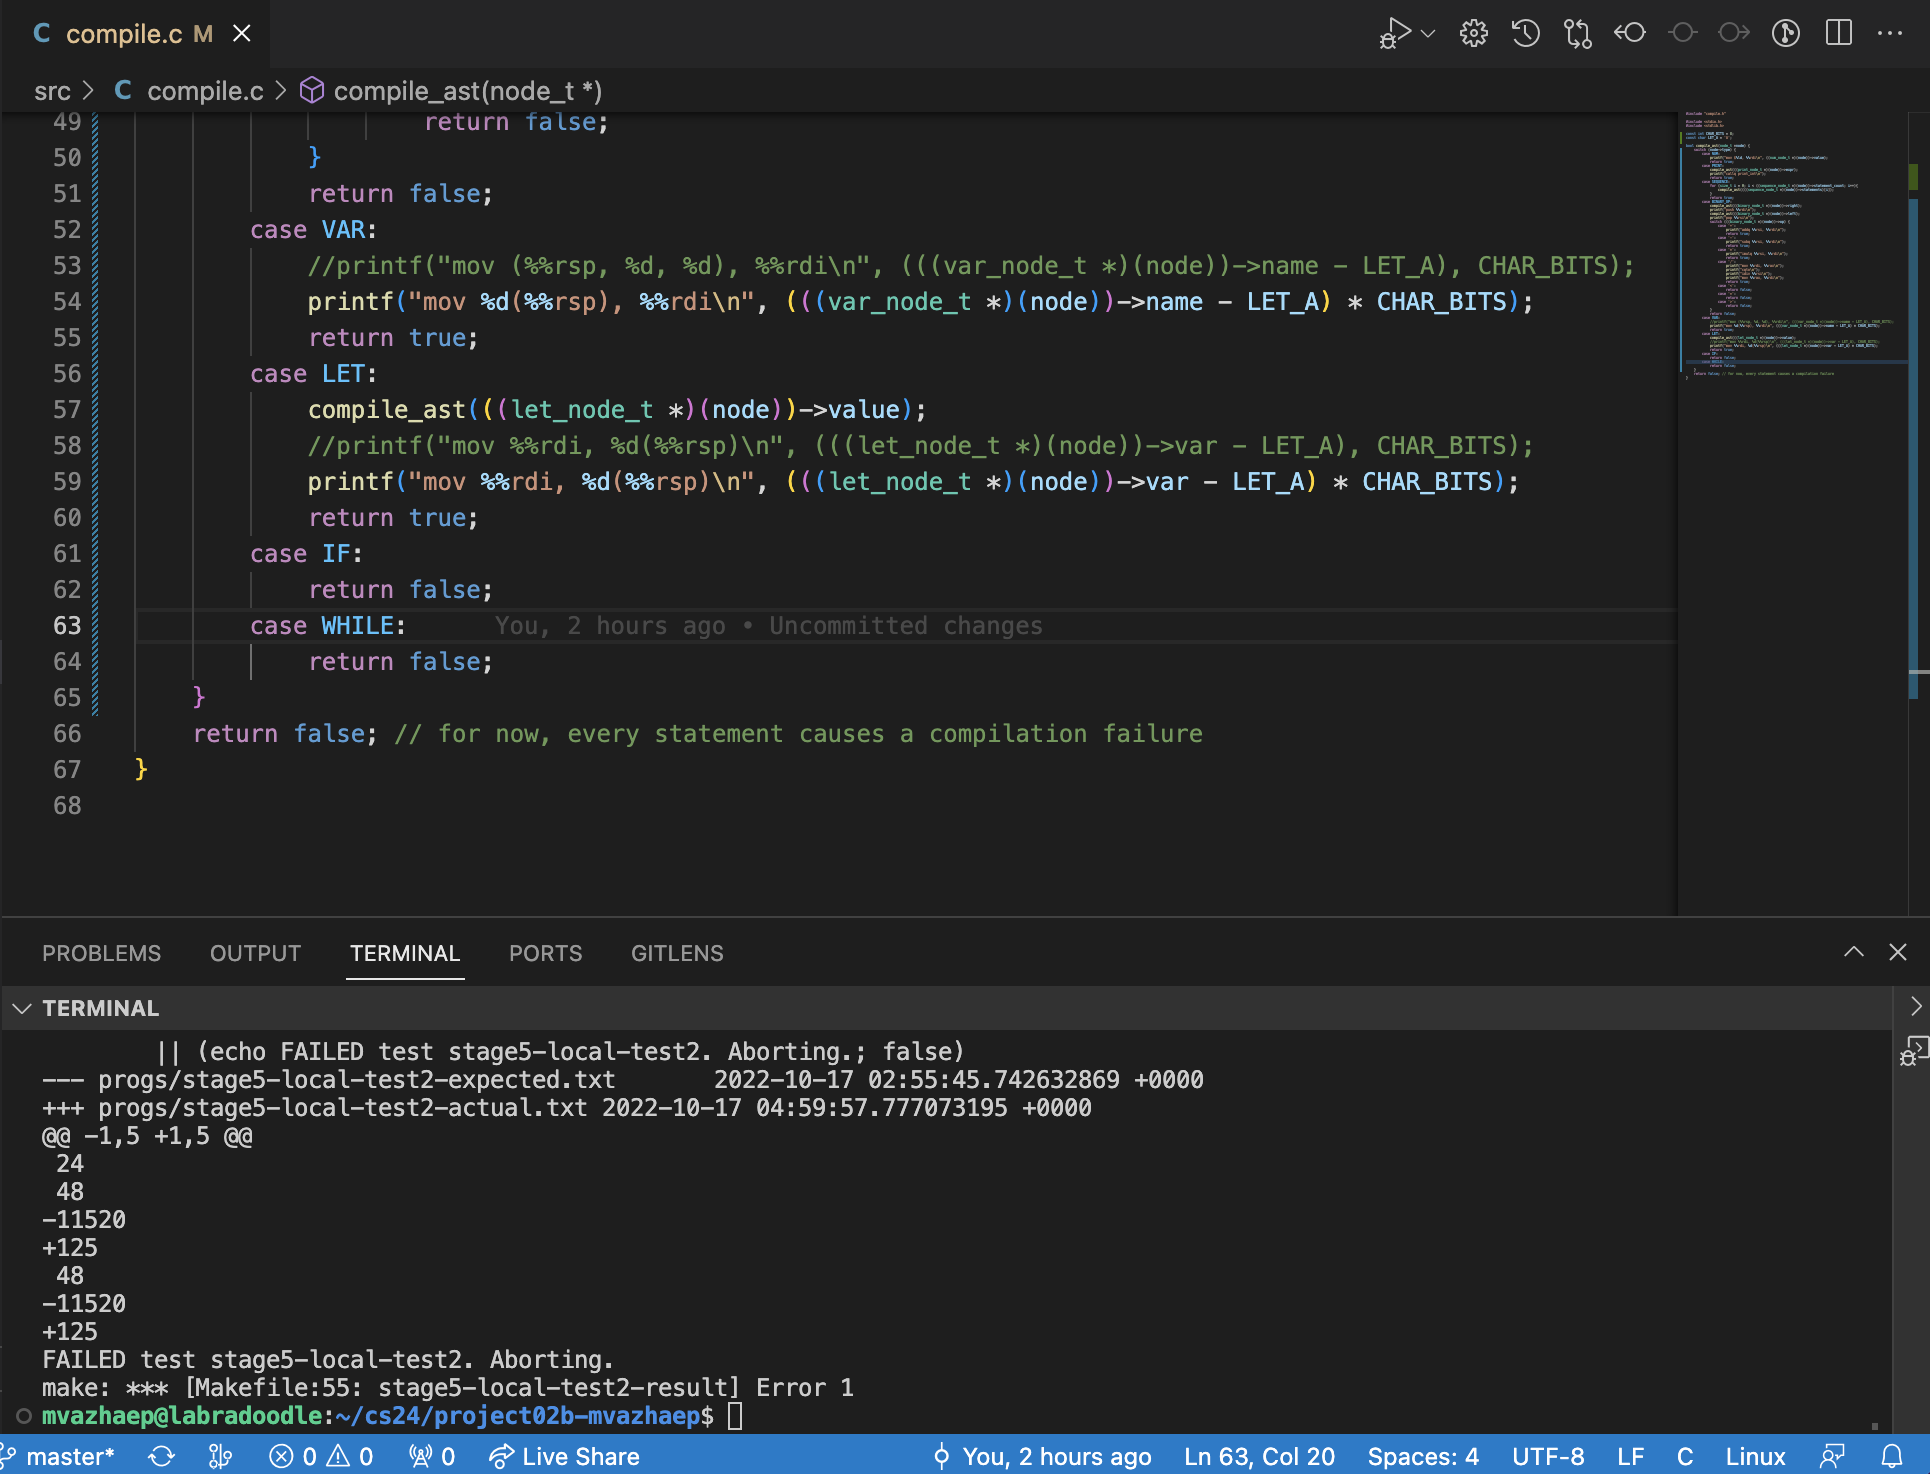Toggle Spaces: 4 indentation setting

coord(1422,1456)
